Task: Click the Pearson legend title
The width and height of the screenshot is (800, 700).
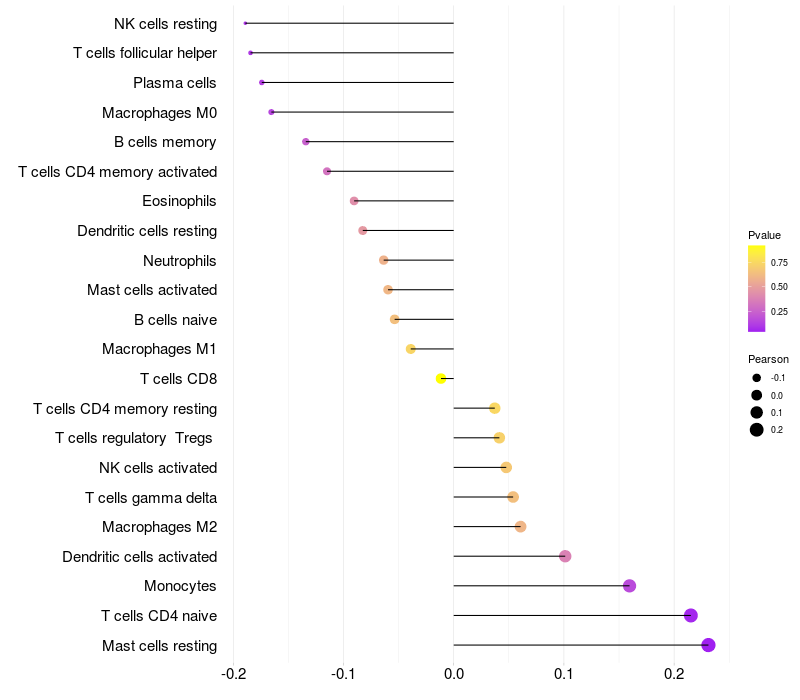Action: 768,359
